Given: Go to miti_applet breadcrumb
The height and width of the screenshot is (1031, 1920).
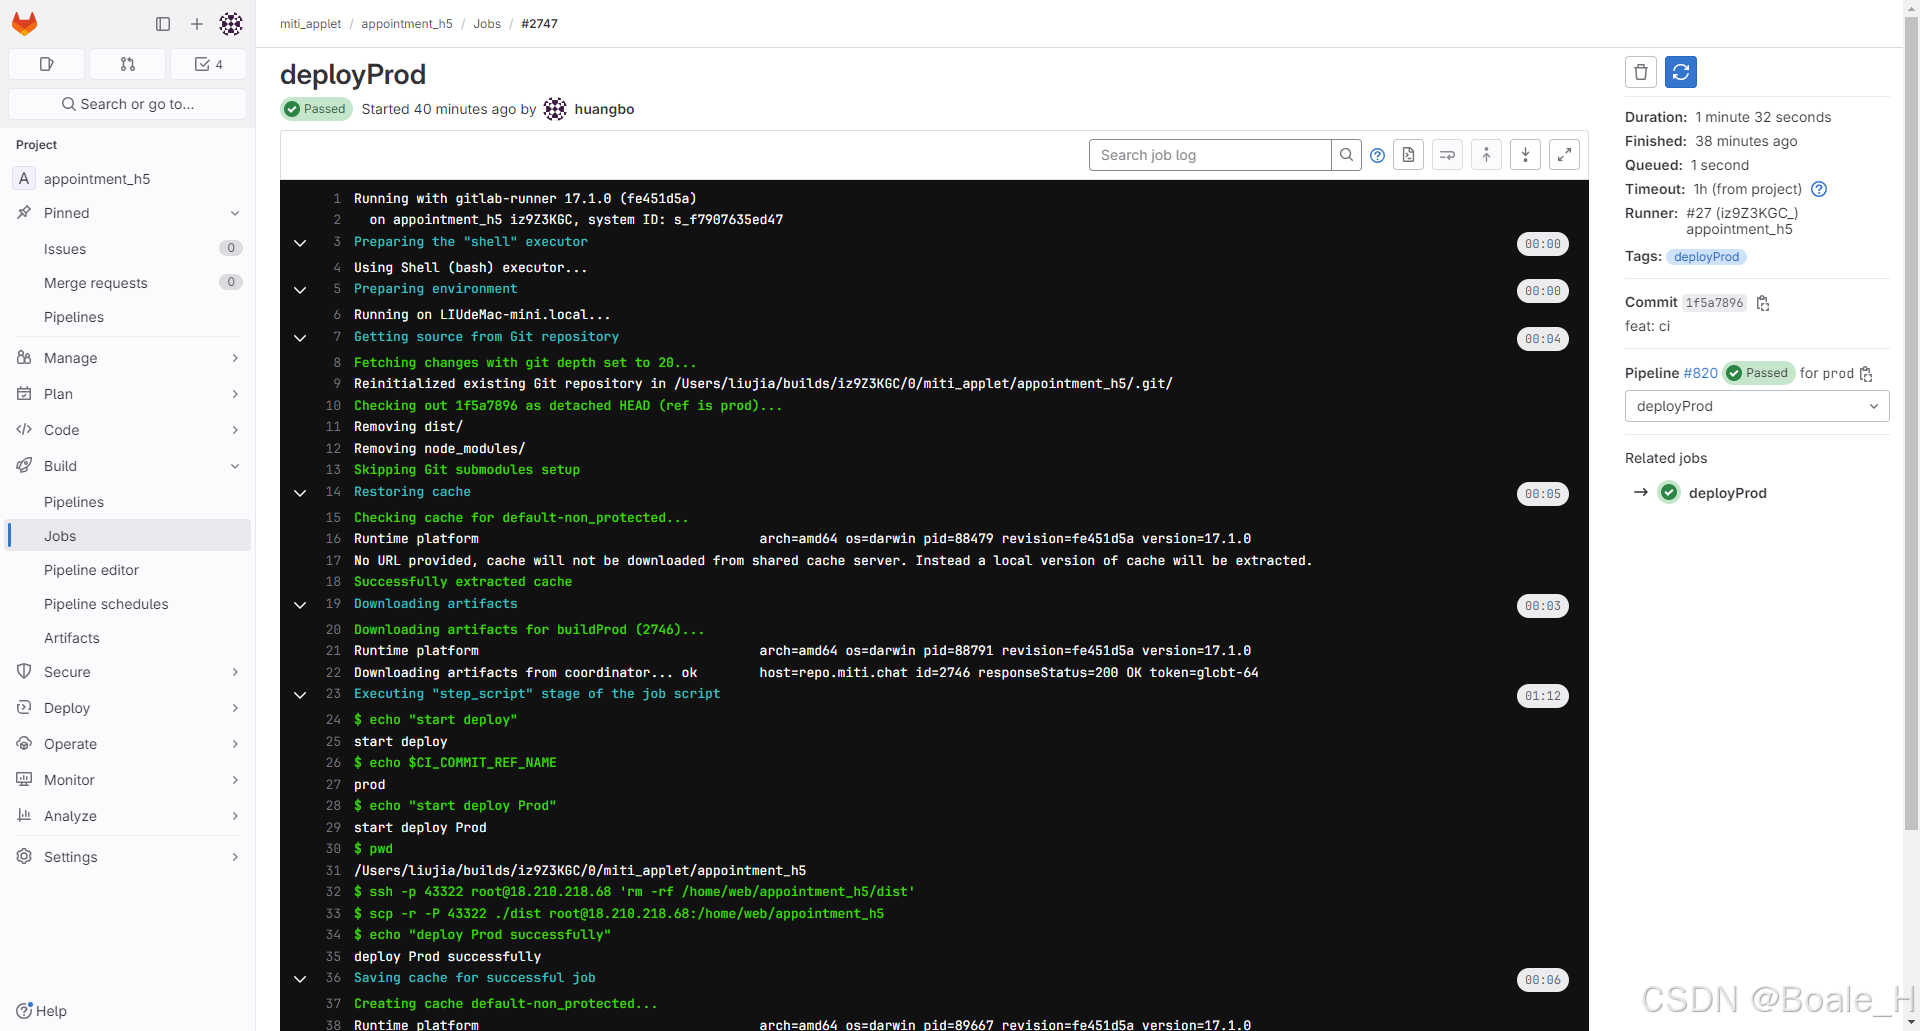Looking at the screenshot, I should (310, 24).
